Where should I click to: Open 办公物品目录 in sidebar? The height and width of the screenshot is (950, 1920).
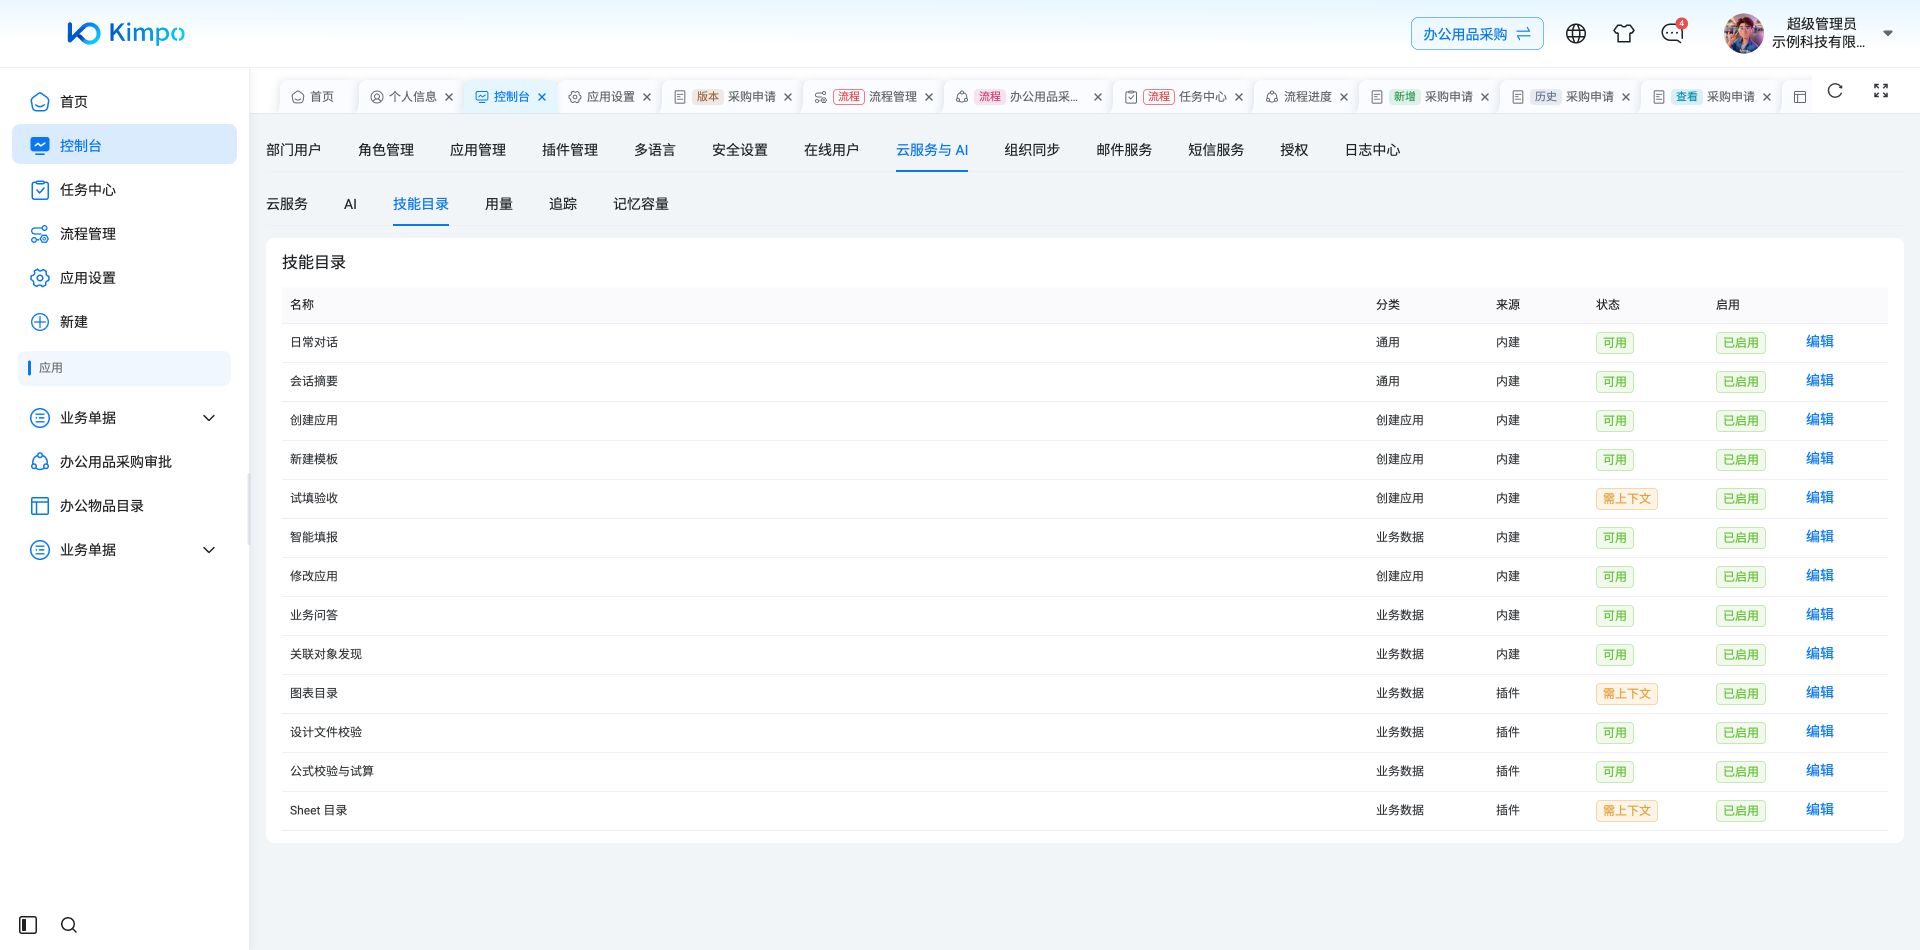(124, 506)
